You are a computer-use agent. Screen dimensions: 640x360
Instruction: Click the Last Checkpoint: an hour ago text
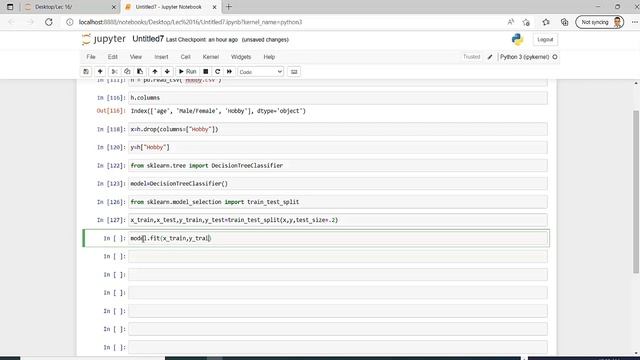202,40
